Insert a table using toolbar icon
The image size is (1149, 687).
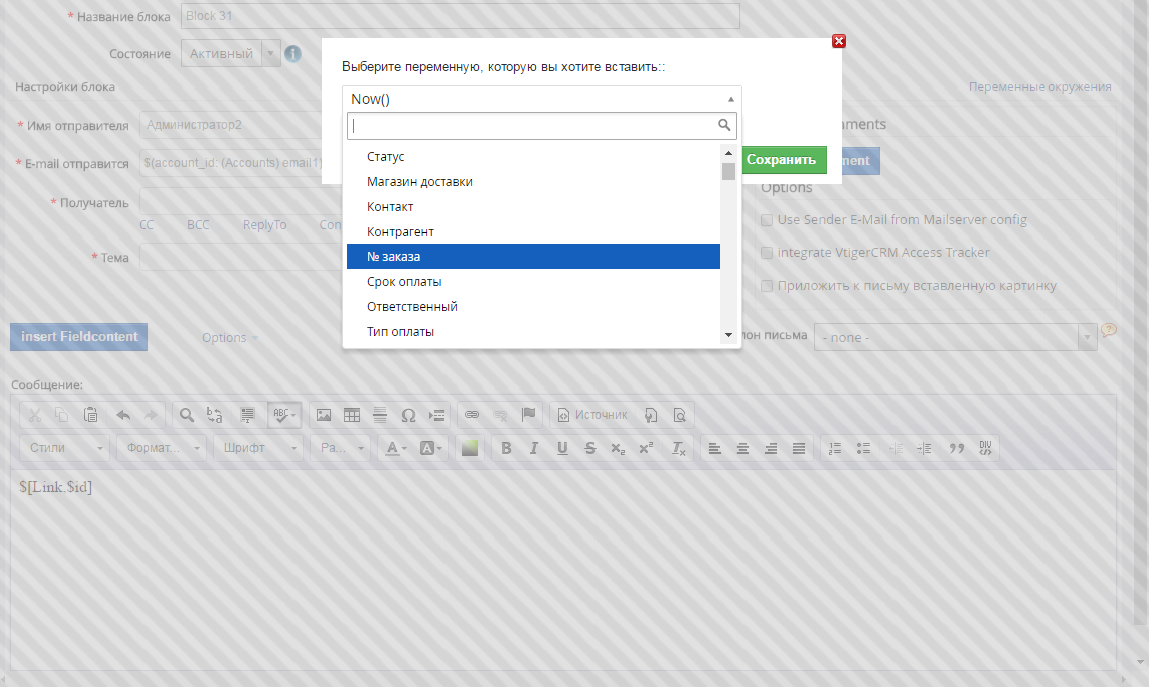coord(352,415)
